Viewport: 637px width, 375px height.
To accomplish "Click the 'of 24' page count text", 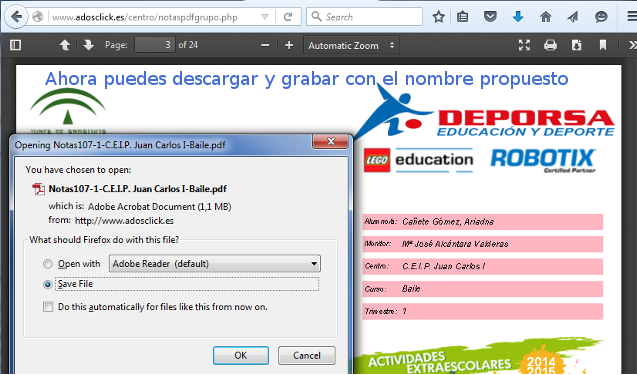I will click(x=188, y=45).
